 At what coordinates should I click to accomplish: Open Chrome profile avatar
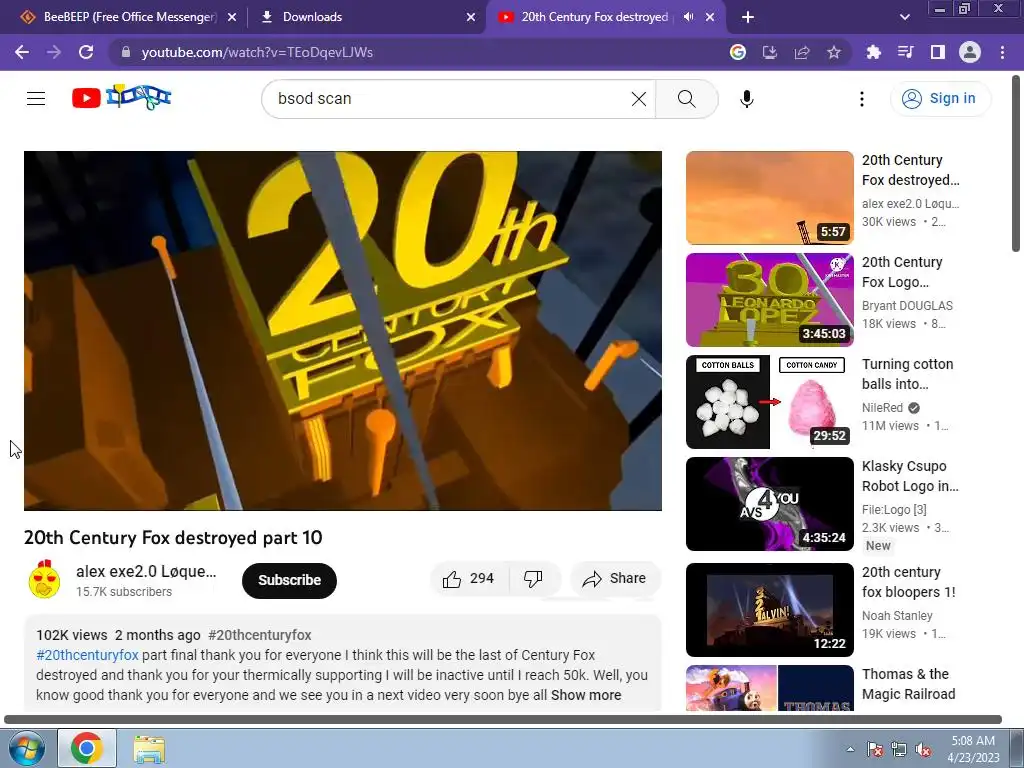click(x=970, y=52)
